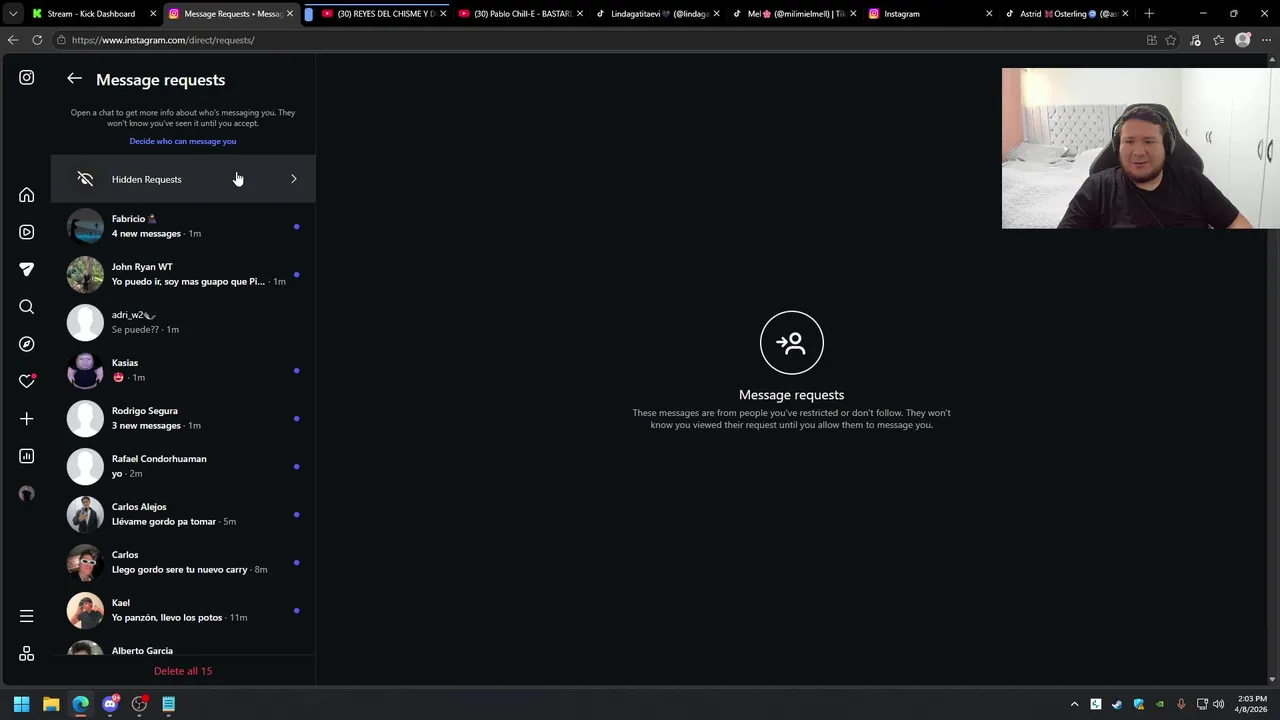Click John Ryan WT's profile picture
Screen dimensions: 1280x720
click(x=85, y=274)
